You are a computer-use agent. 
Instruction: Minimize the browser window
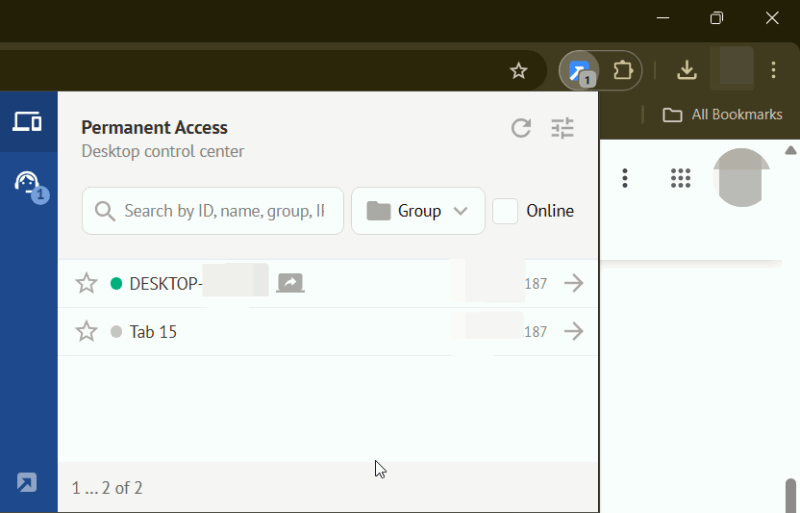(663, 18)
